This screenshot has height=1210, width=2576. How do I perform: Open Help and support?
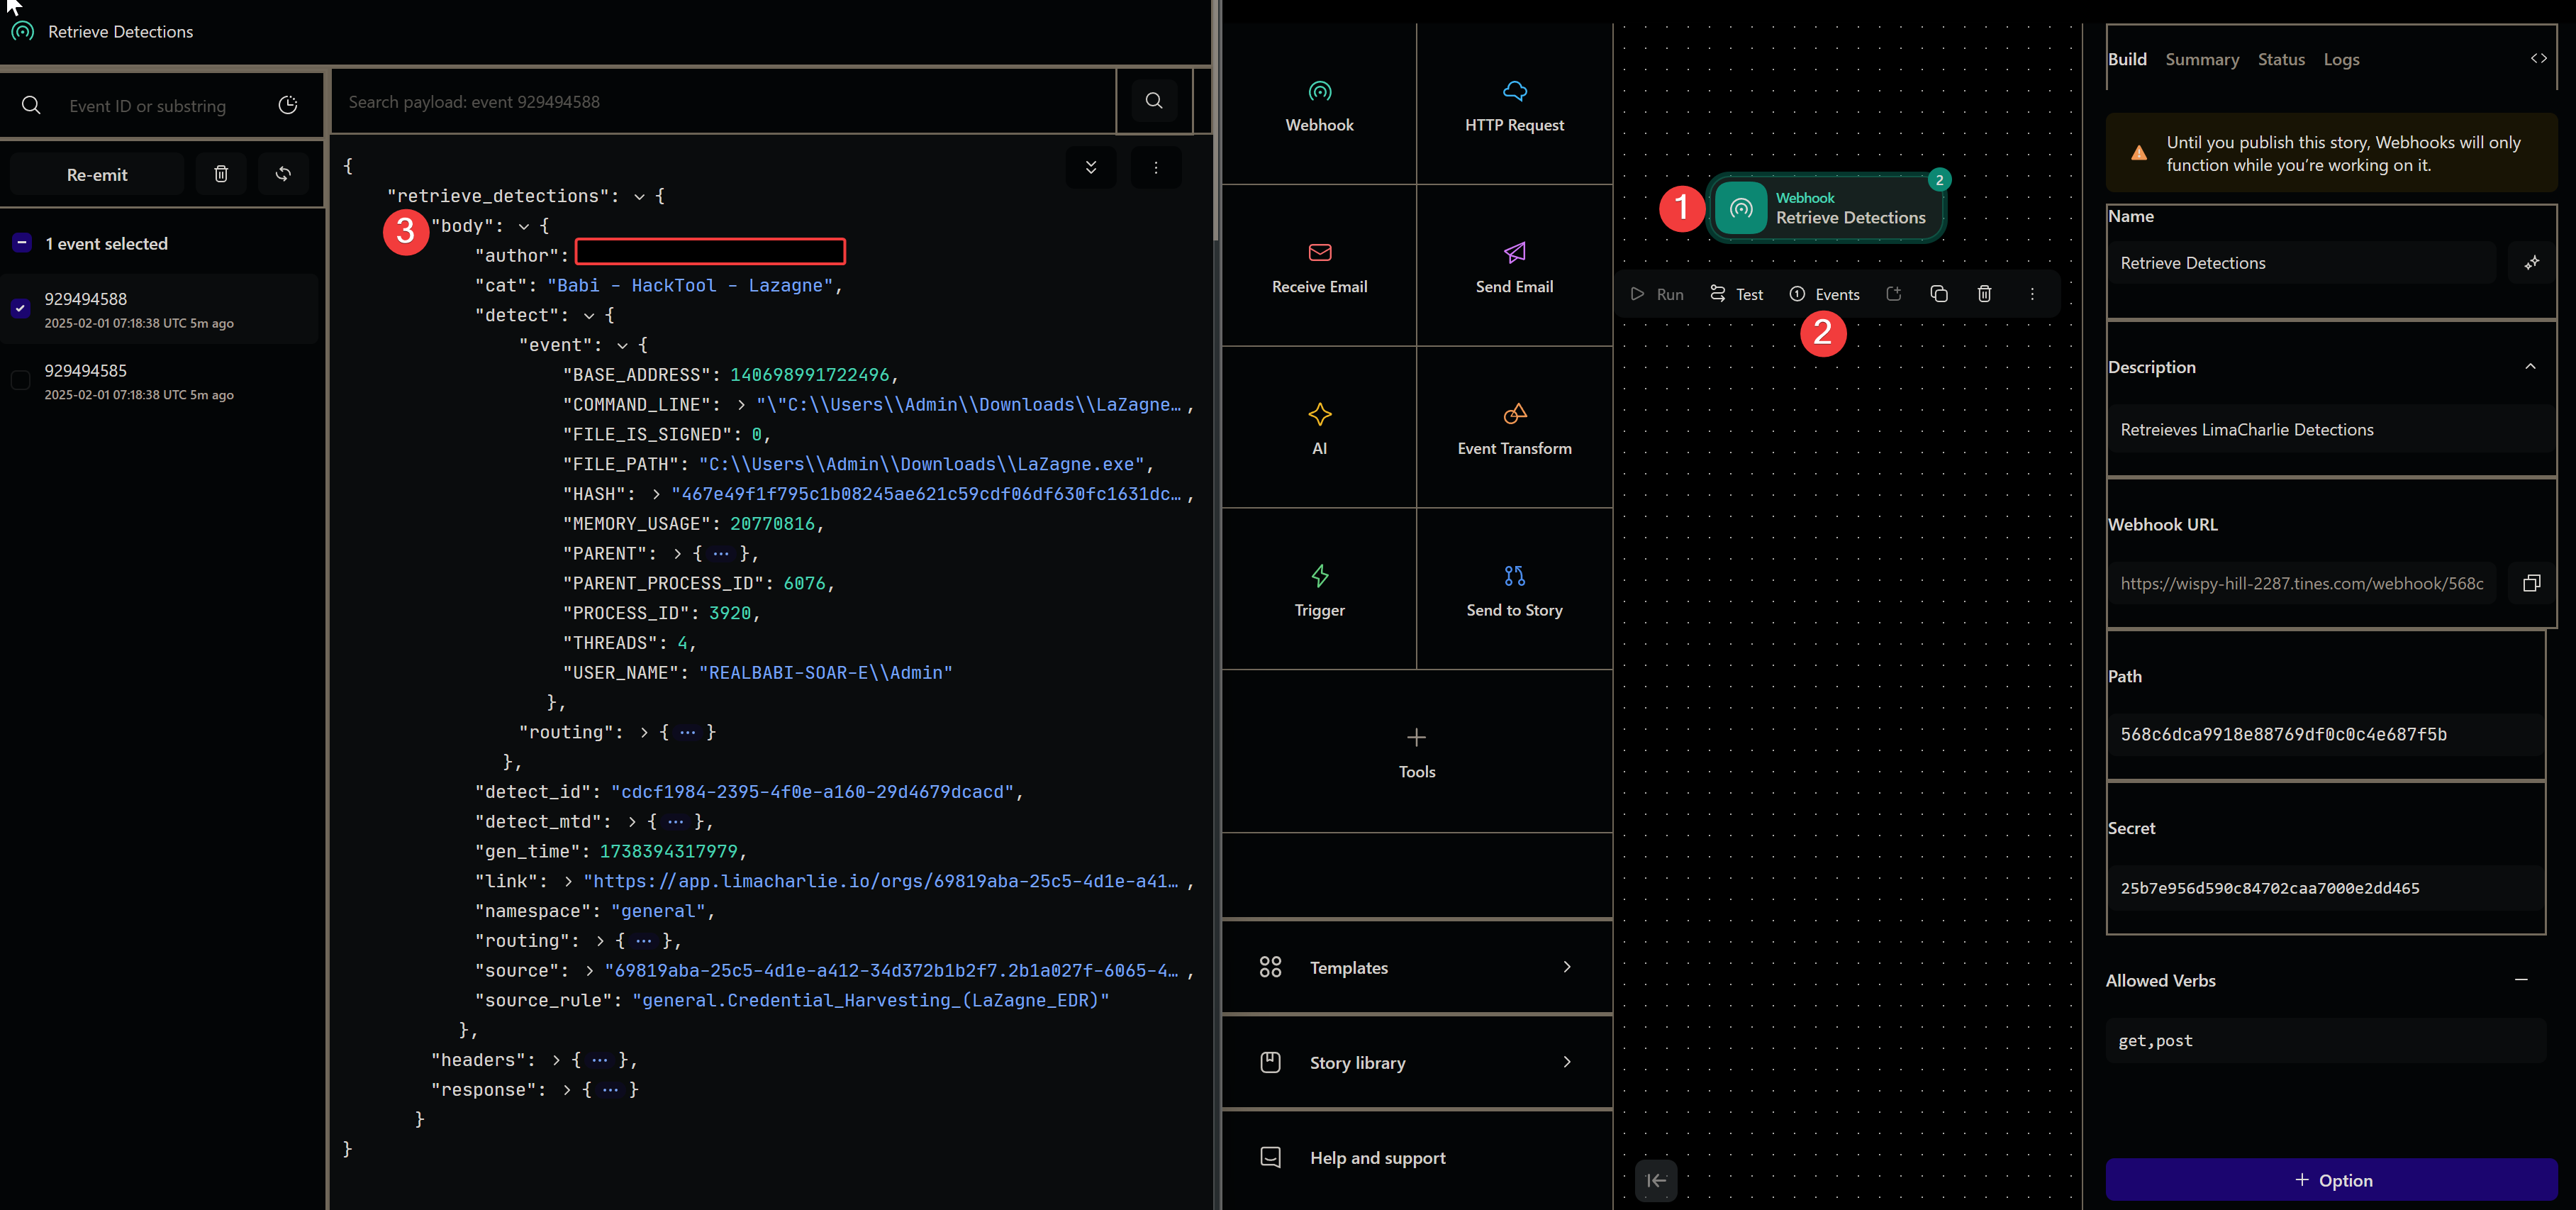pos(1416,1157)
